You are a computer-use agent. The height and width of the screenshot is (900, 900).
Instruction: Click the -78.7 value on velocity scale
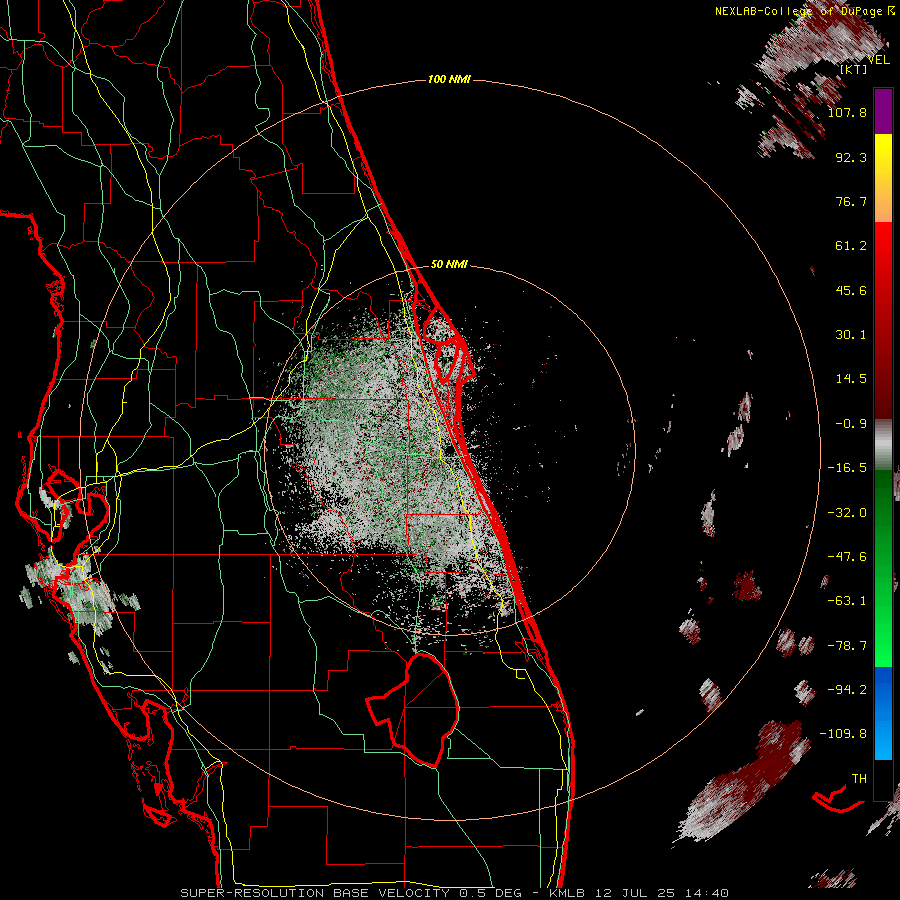point(847,646)
